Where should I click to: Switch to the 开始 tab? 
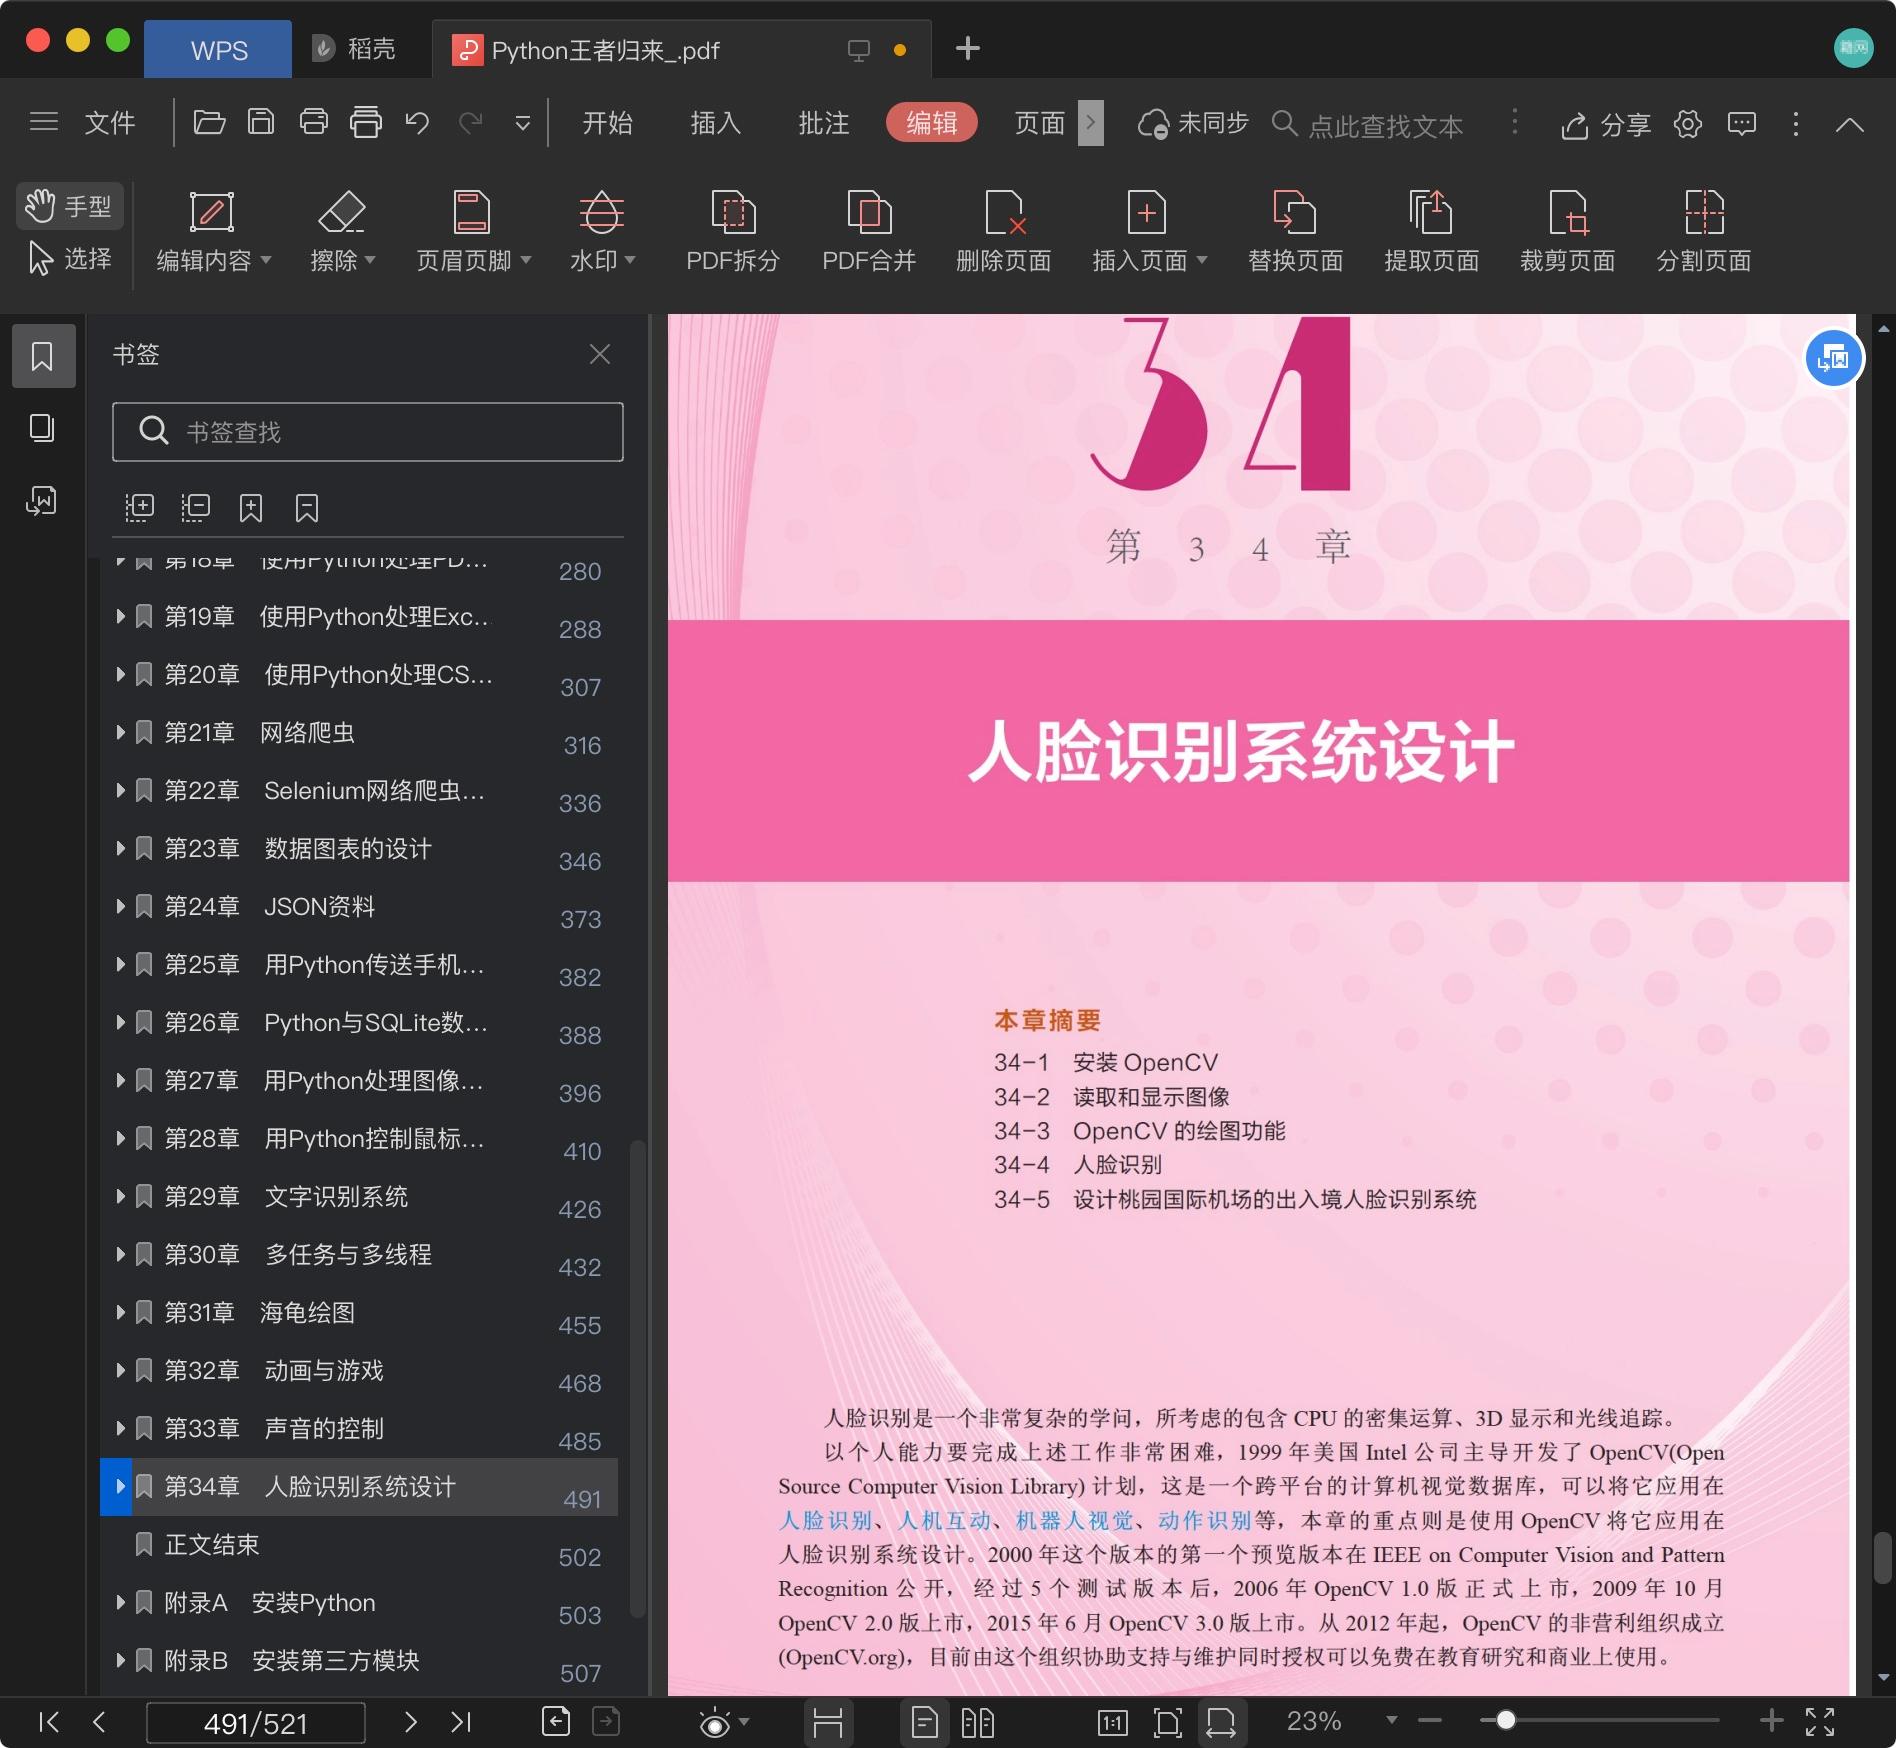pyautogui.click(x=607, y=123)
